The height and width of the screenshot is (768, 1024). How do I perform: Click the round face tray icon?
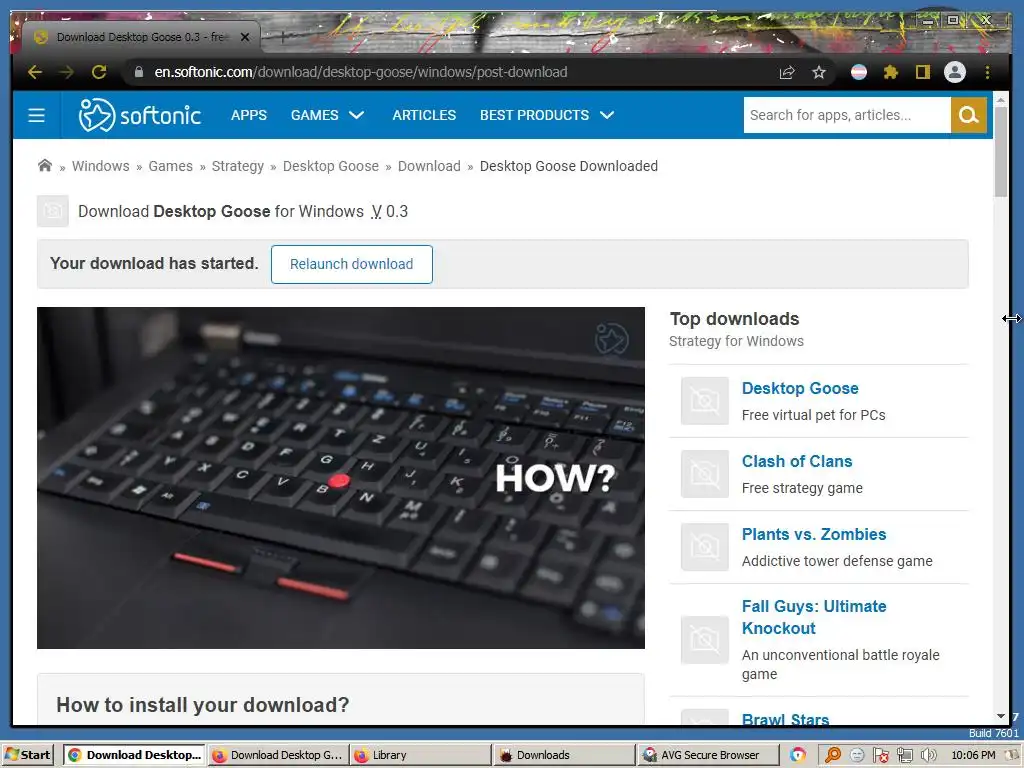click(857, 755)
